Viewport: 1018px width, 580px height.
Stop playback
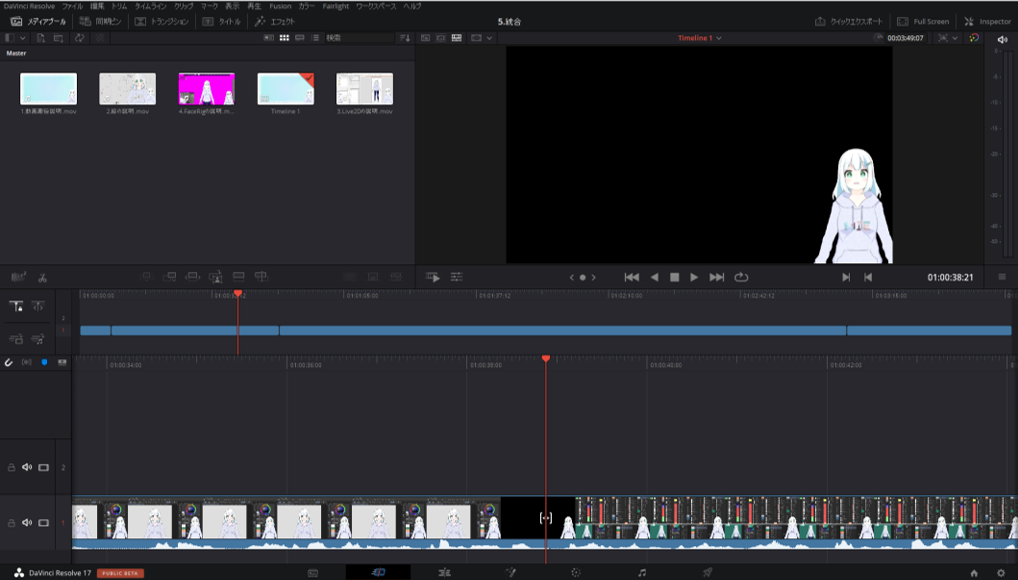pos(675,277)
